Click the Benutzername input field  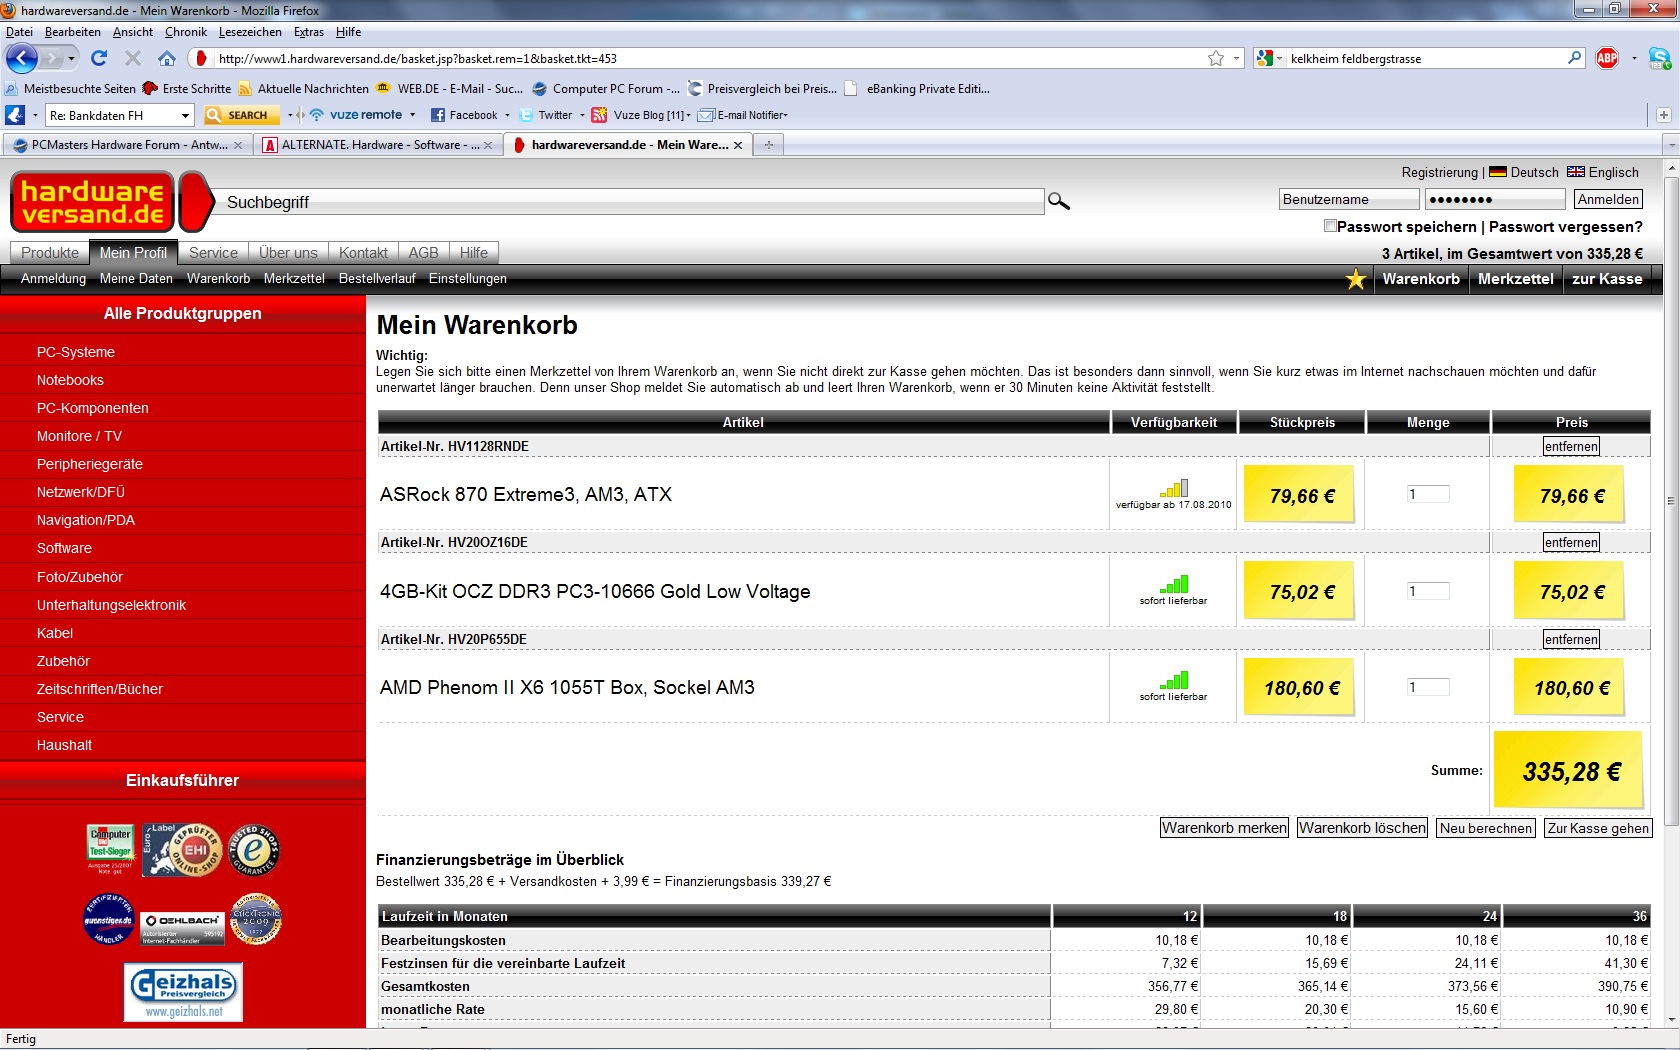(1349, 199)
